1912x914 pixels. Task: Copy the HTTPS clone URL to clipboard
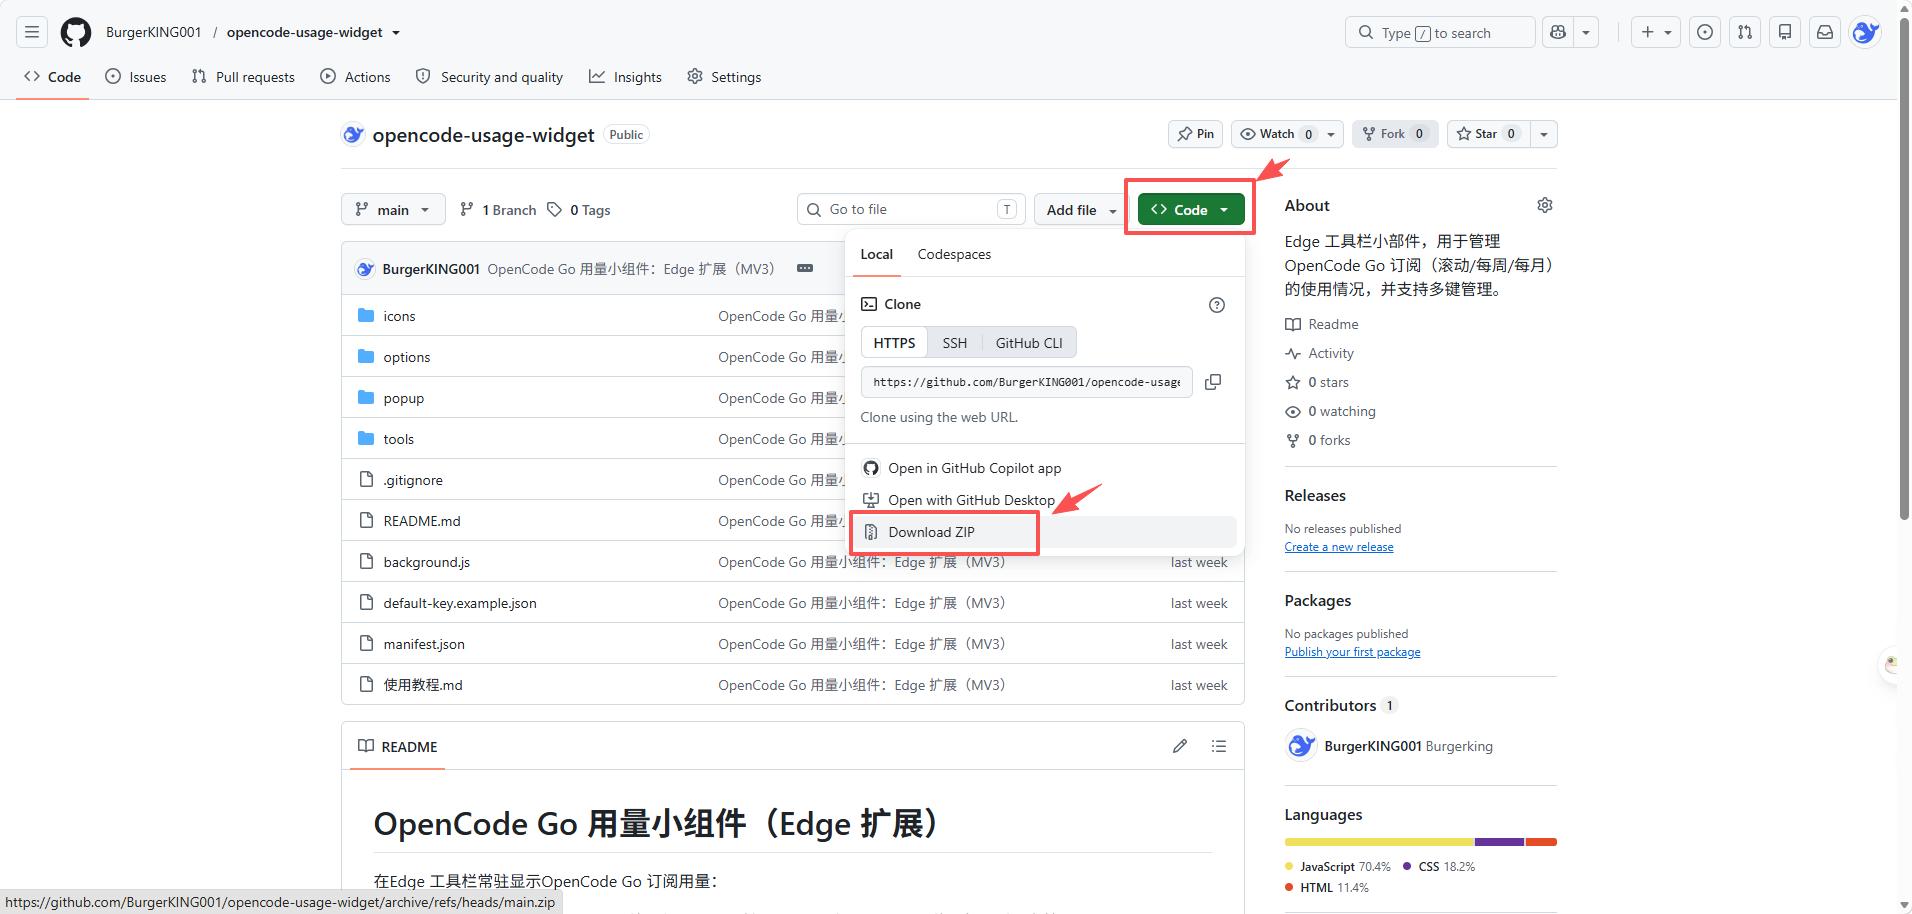click(x=1213, y=382)
